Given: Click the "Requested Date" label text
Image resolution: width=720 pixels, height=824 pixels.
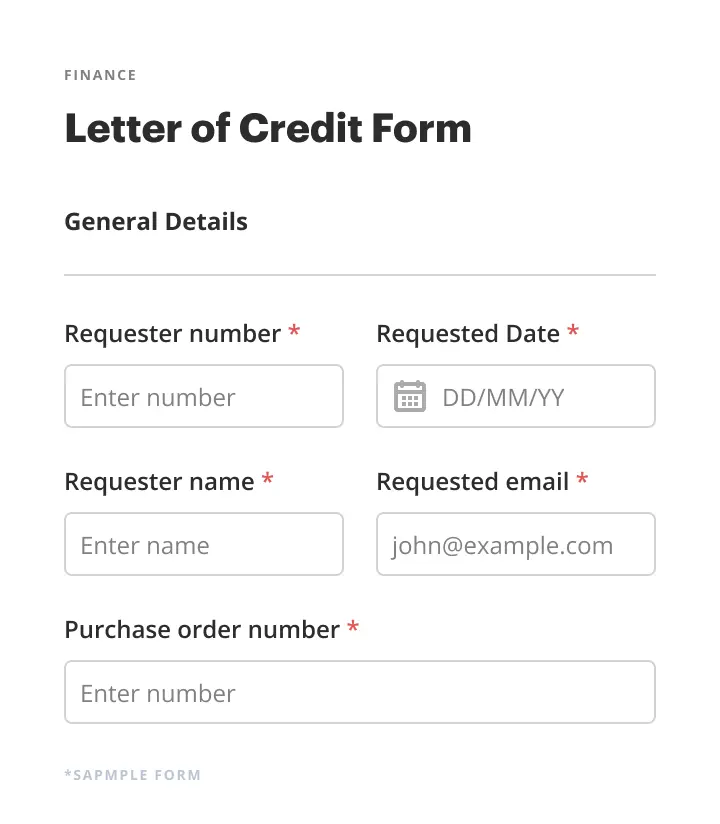Looking at the screenshot, I should point(467,334).
